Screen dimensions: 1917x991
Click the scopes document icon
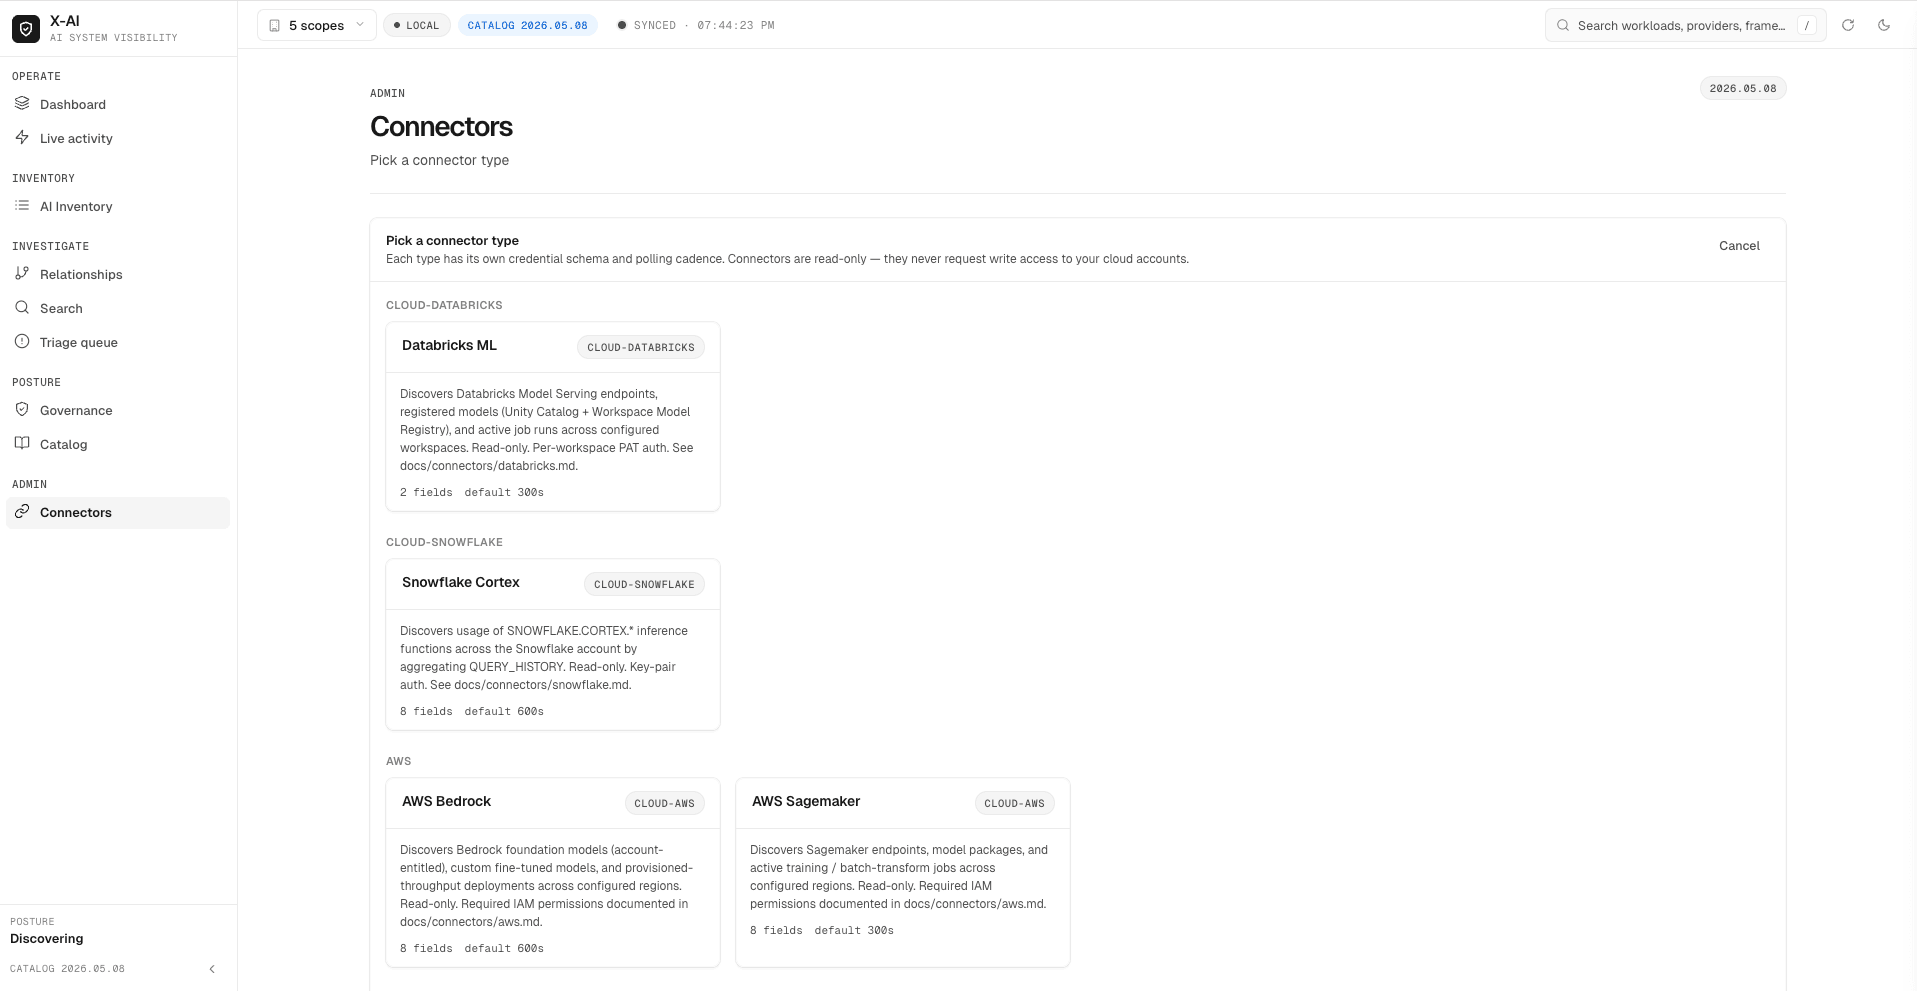[x=274, y=25]
